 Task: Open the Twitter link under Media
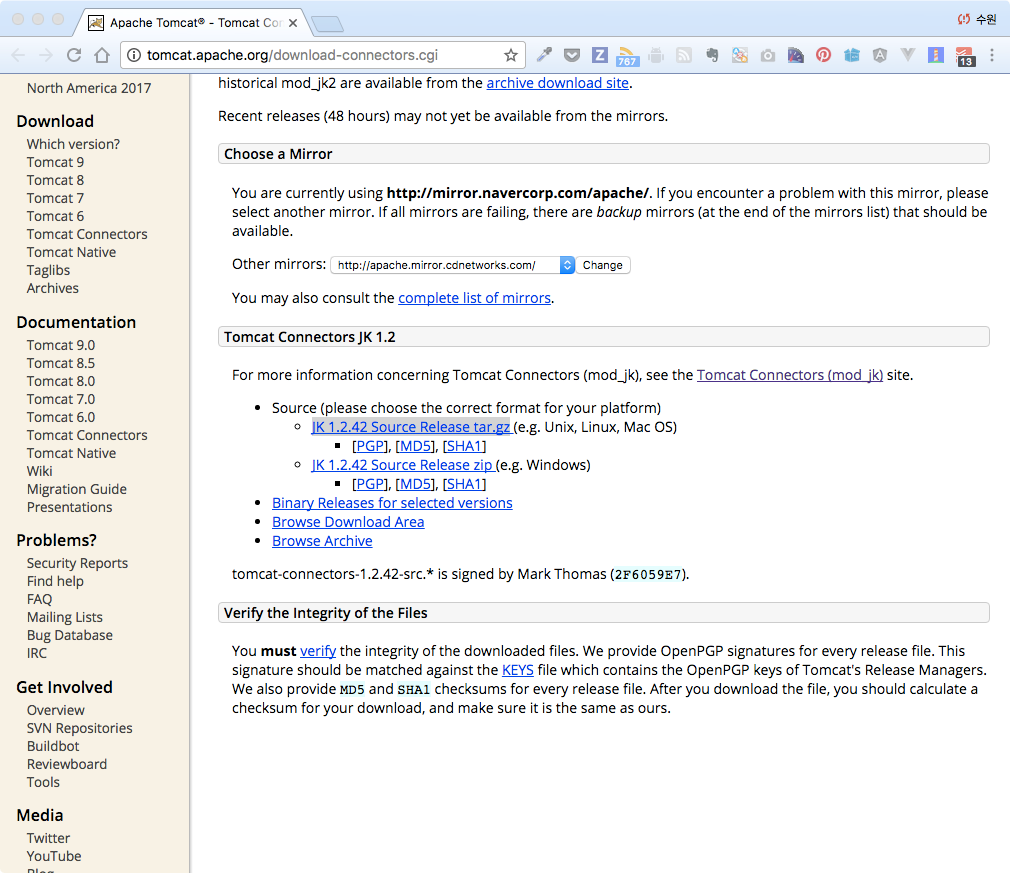pos(48,838)
